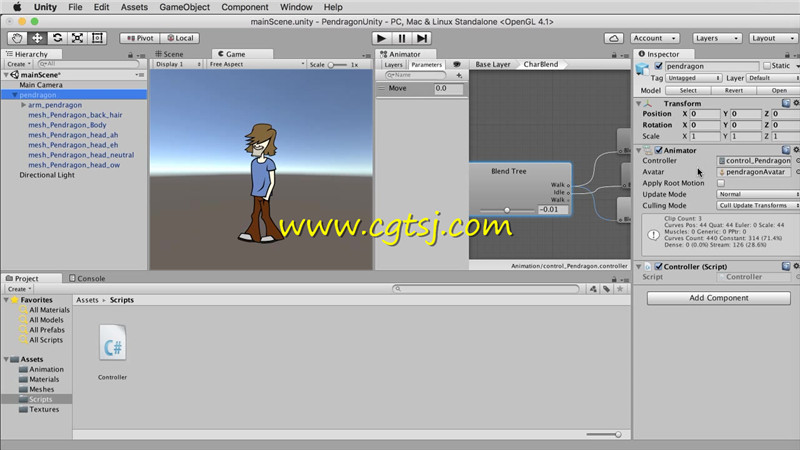
Task: Select the Hand tool in toolbar
Action: point(17,38)
